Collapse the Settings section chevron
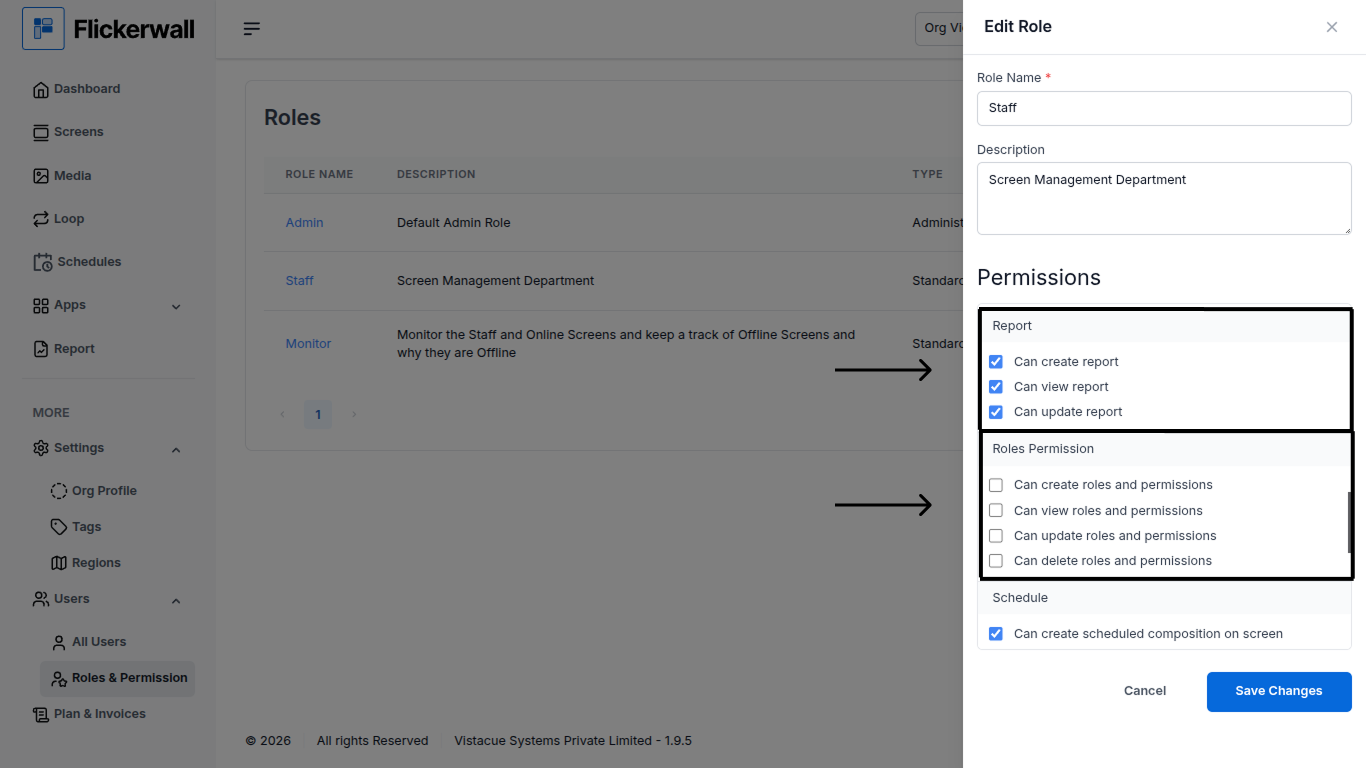Image resolution: width=1366 pixels, height=768 pixels. [x=176, y=450]
